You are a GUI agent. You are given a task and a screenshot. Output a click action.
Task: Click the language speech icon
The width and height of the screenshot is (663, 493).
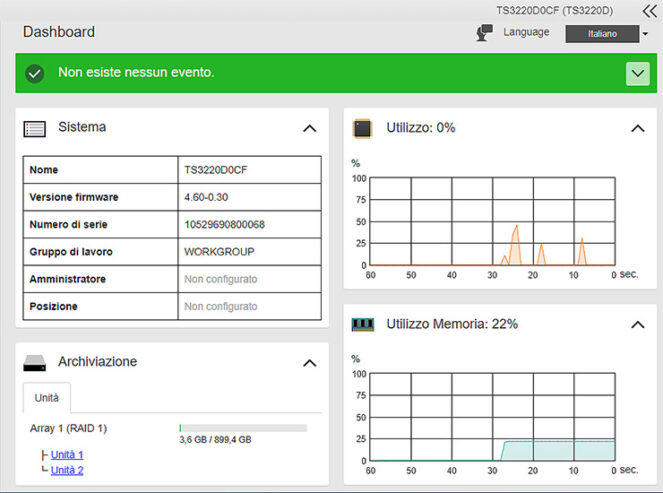coord(485,33)
